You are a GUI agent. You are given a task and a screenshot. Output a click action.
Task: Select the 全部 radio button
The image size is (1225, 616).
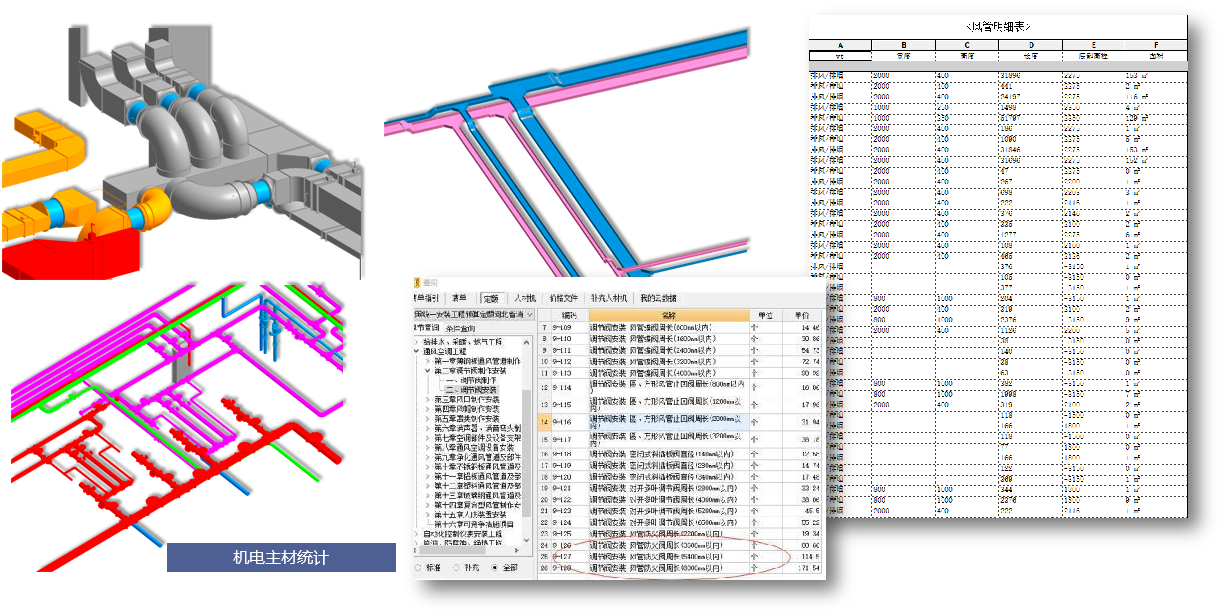(494, 568)
